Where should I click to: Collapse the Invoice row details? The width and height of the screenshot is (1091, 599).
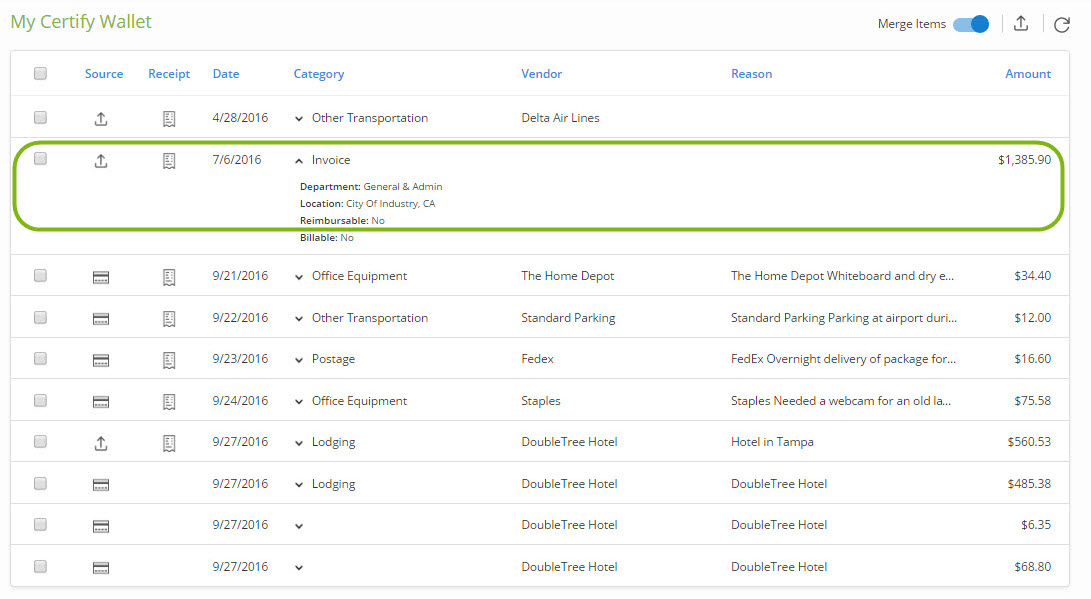click(x=298, y=161)
